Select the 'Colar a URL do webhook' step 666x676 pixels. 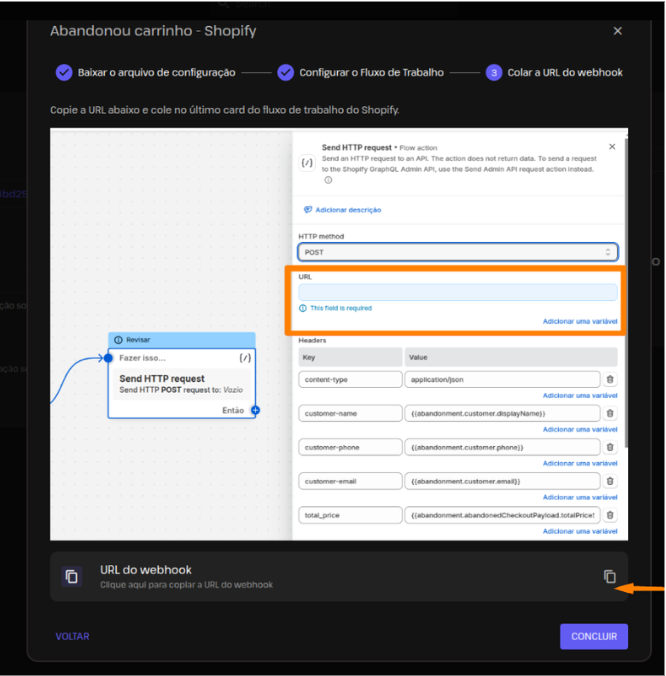pyautogui.click(x=554, y=72)
